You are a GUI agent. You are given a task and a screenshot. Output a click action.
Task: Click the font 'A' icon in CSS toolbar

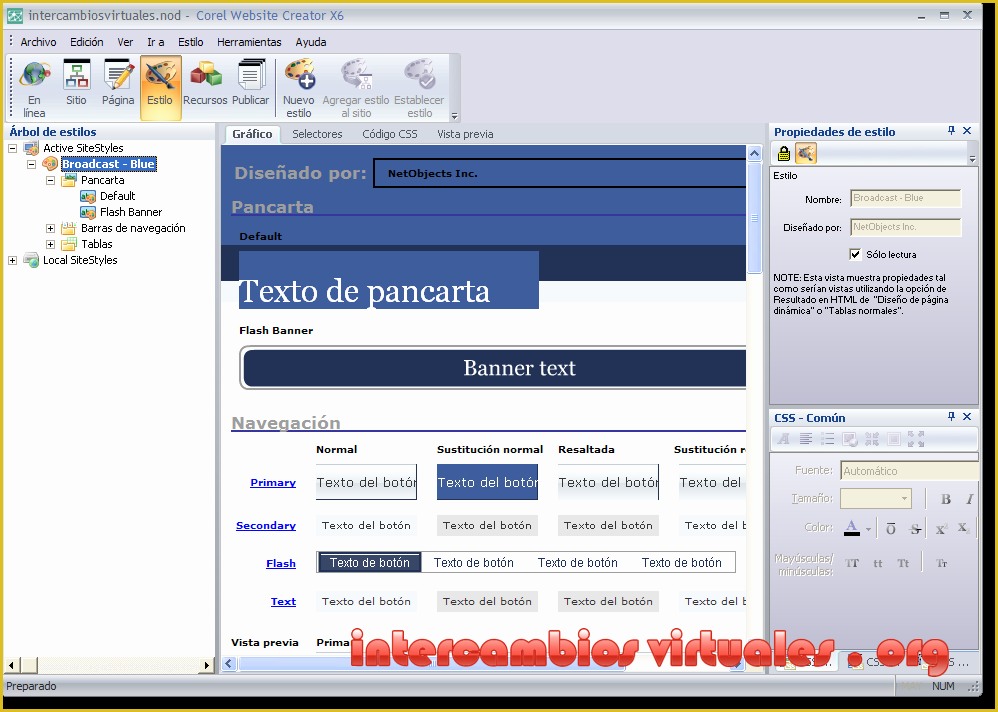(x=784, y=439)
